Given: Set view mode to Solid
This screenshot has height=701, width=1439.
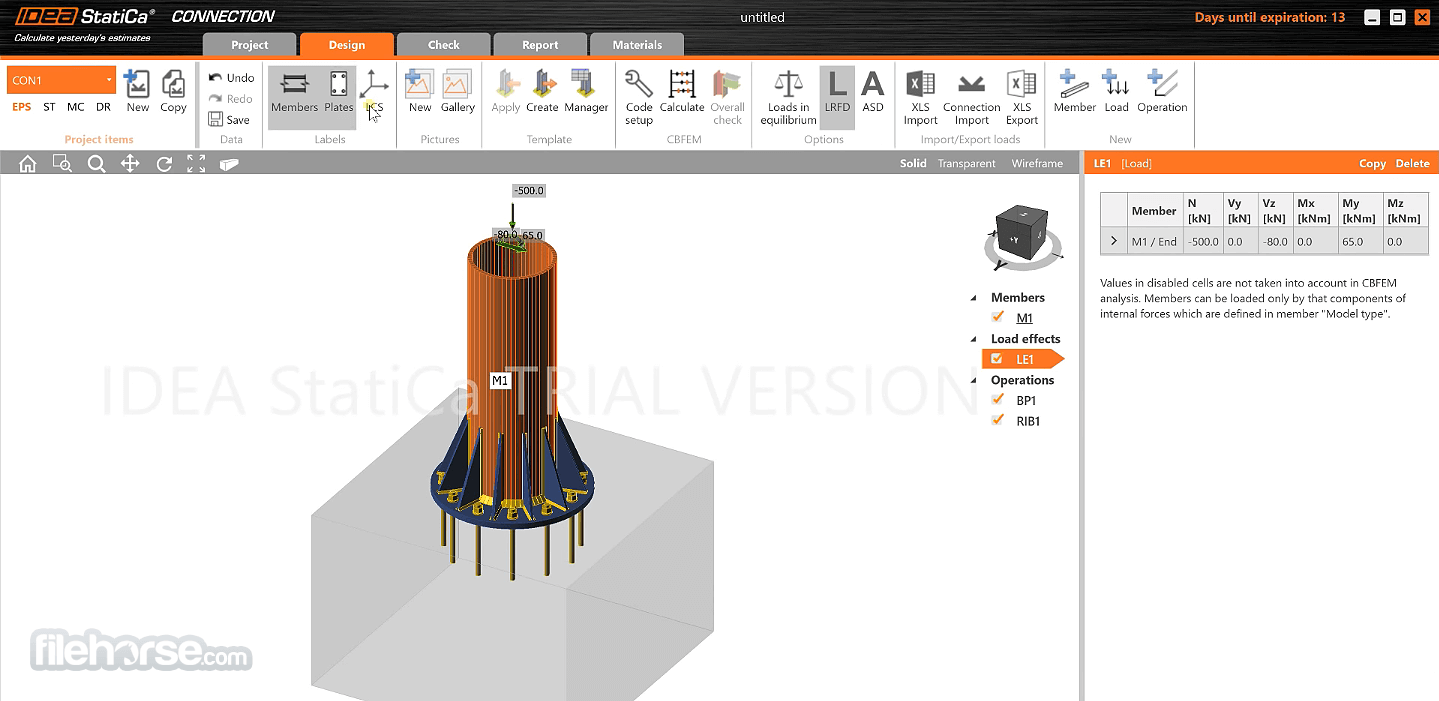Looking at the screenshot, I should 913,163.
